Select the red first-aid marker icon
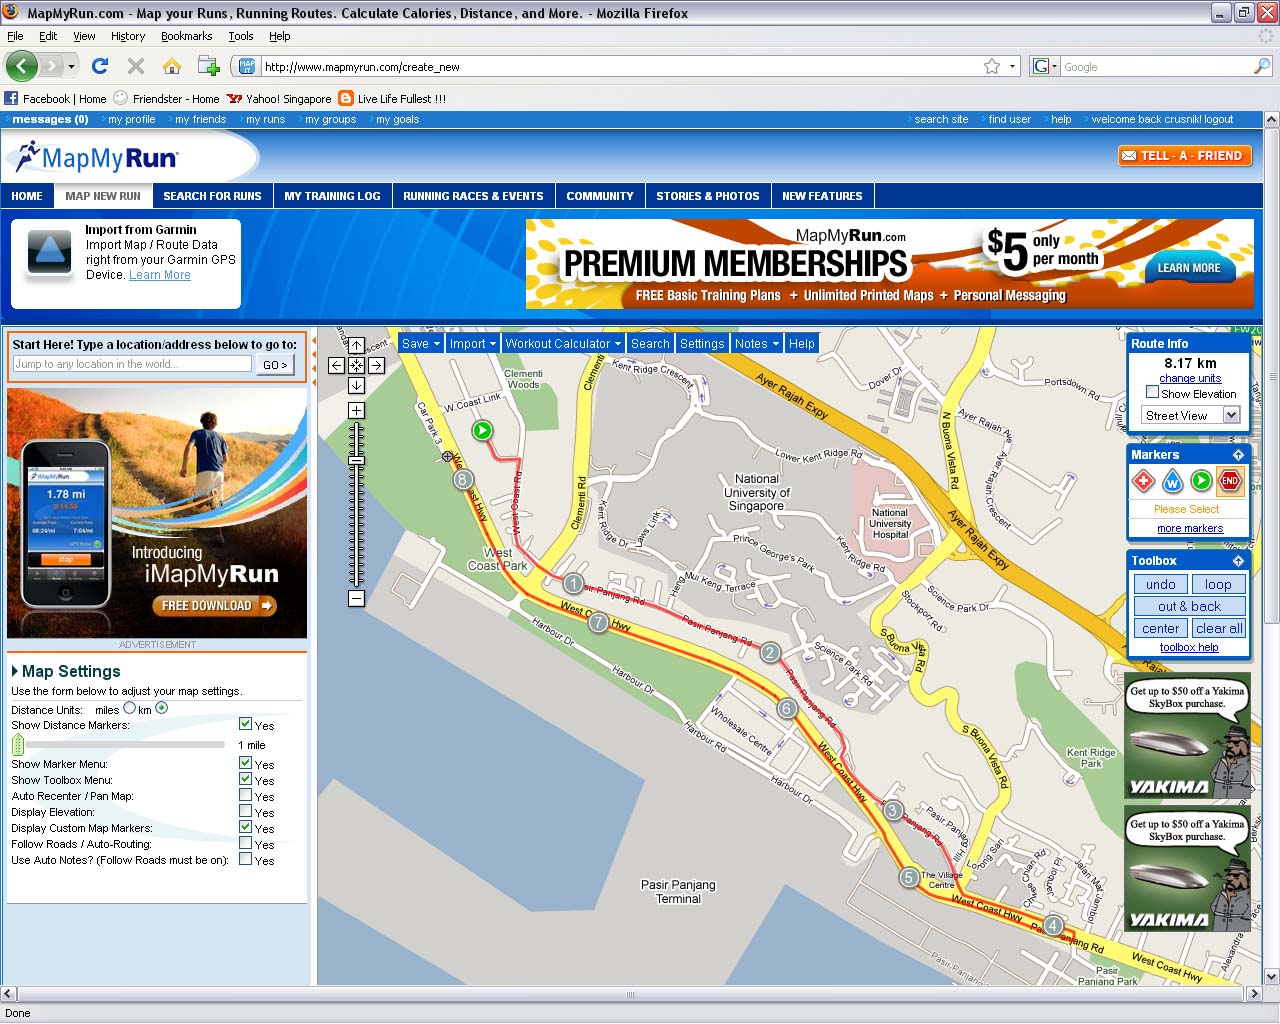This screenshot has height=1024, width=1280. pos(1143,482)
